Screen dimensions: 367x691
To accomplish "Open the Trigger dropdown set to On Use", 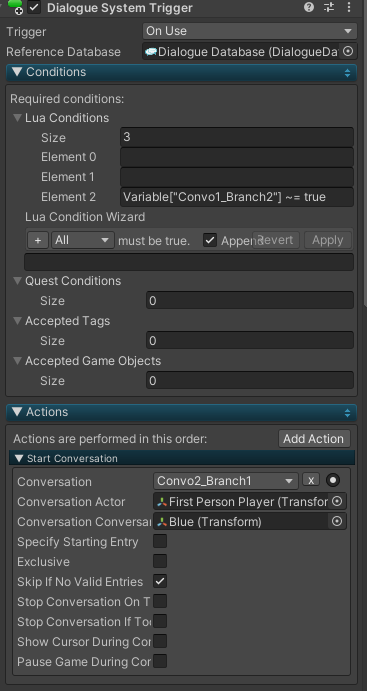I will point(250,31).
